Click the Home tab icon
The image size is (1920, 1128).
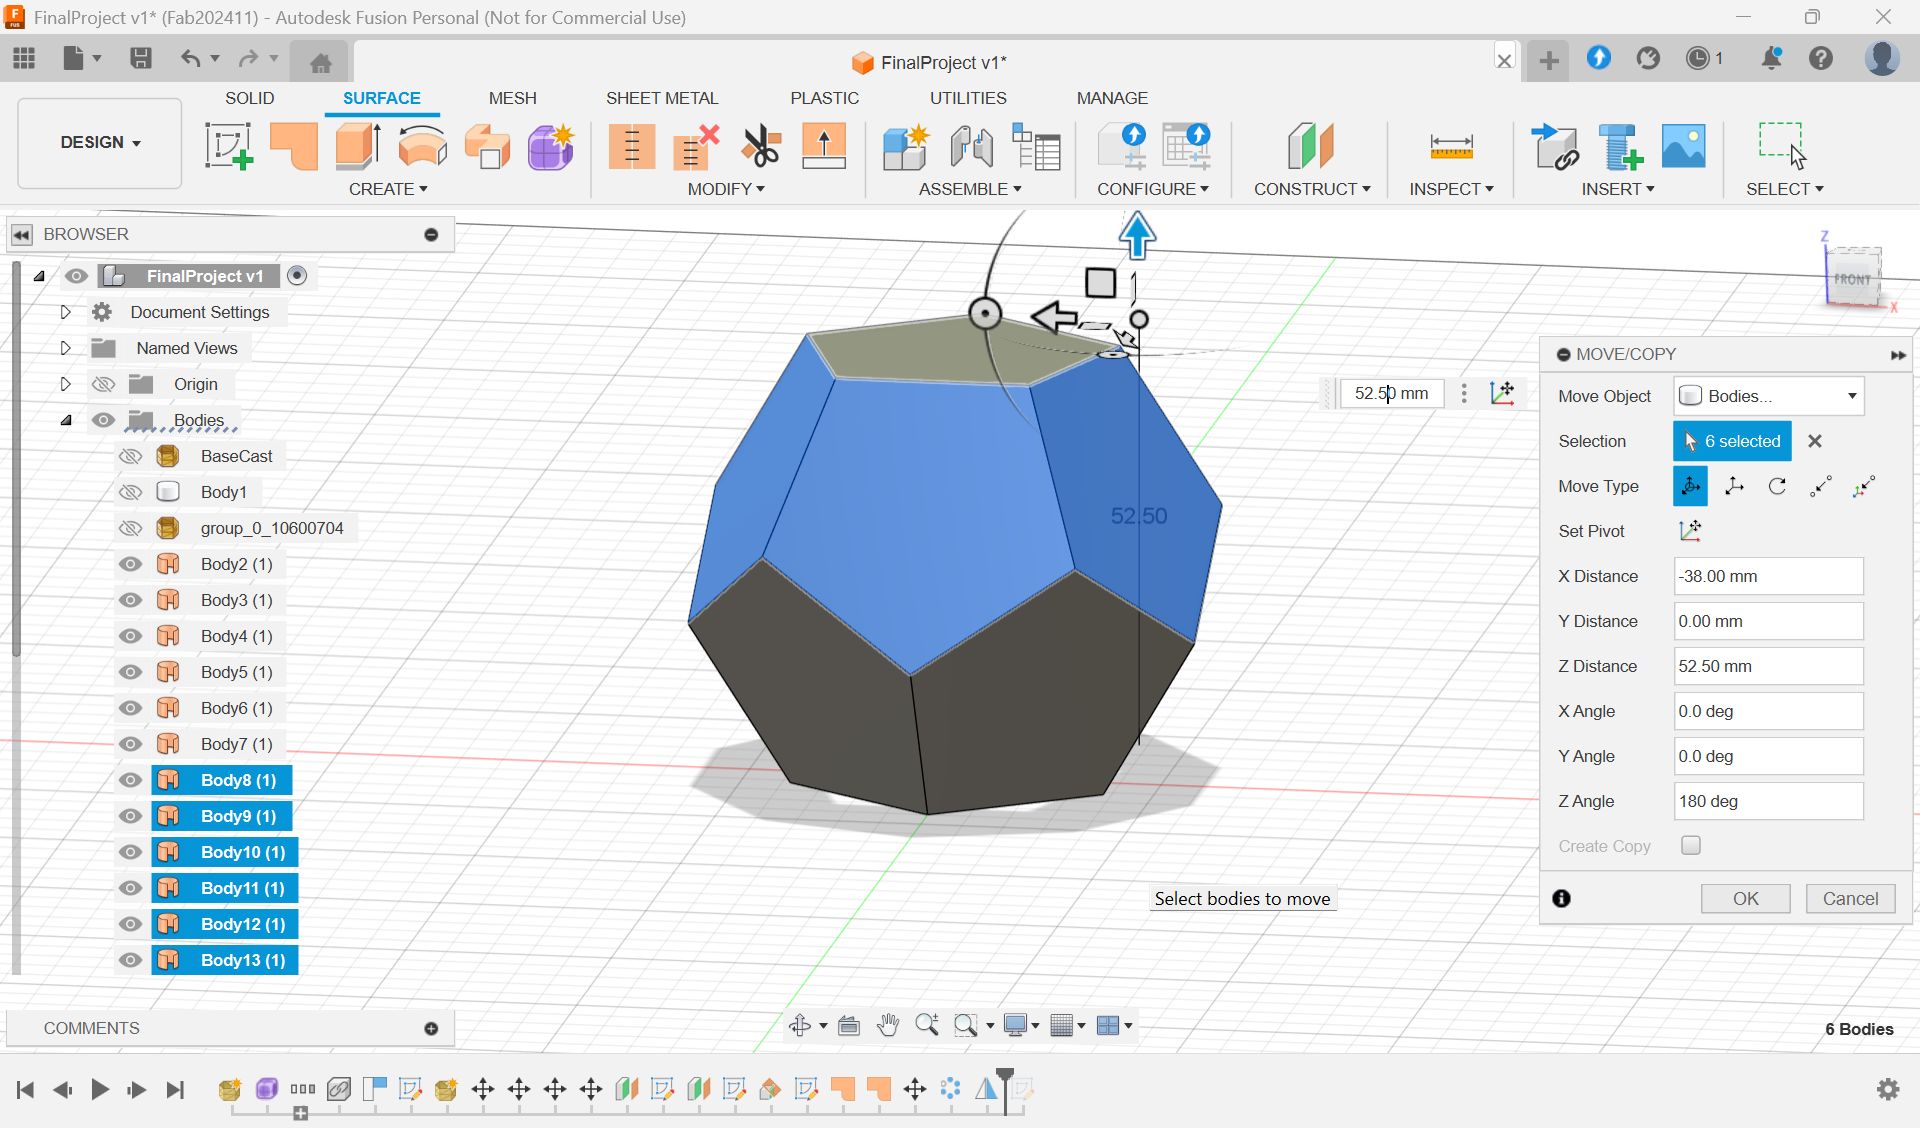(320, 63)
